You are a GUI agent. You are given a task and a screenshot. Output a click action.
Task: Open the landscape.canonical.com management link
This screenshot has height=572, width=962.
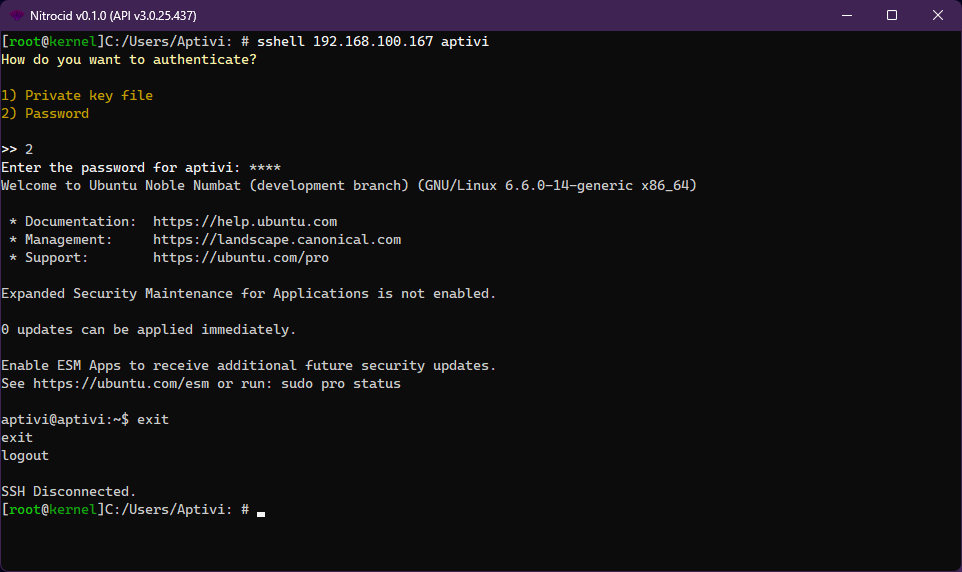(276, 240)
